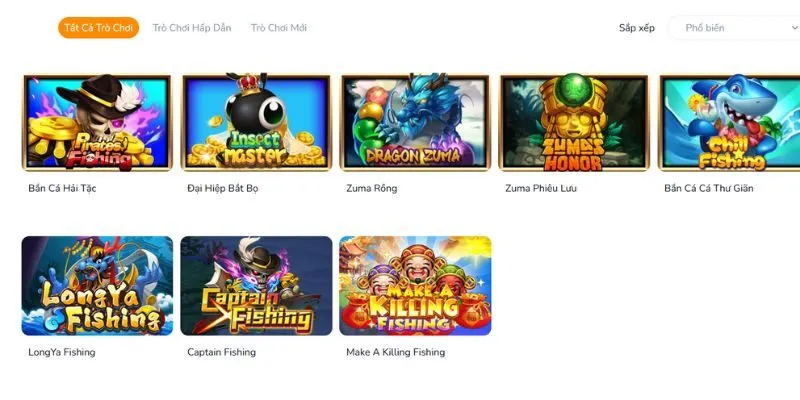The image size is (800, 400).
Task: Open the Pirates Fishing game thumbnail
Action: pyautogui.click(x=97, y=123)
